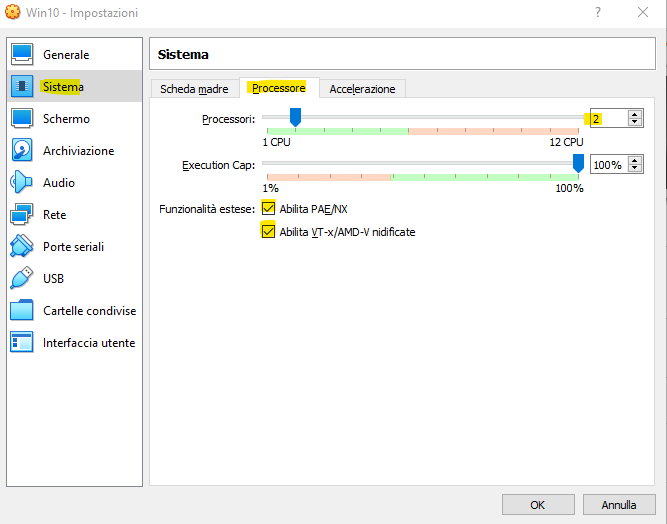The image size is (667, 524).
Task: Open Cartelle condivise label
Action: coord(90,310)
